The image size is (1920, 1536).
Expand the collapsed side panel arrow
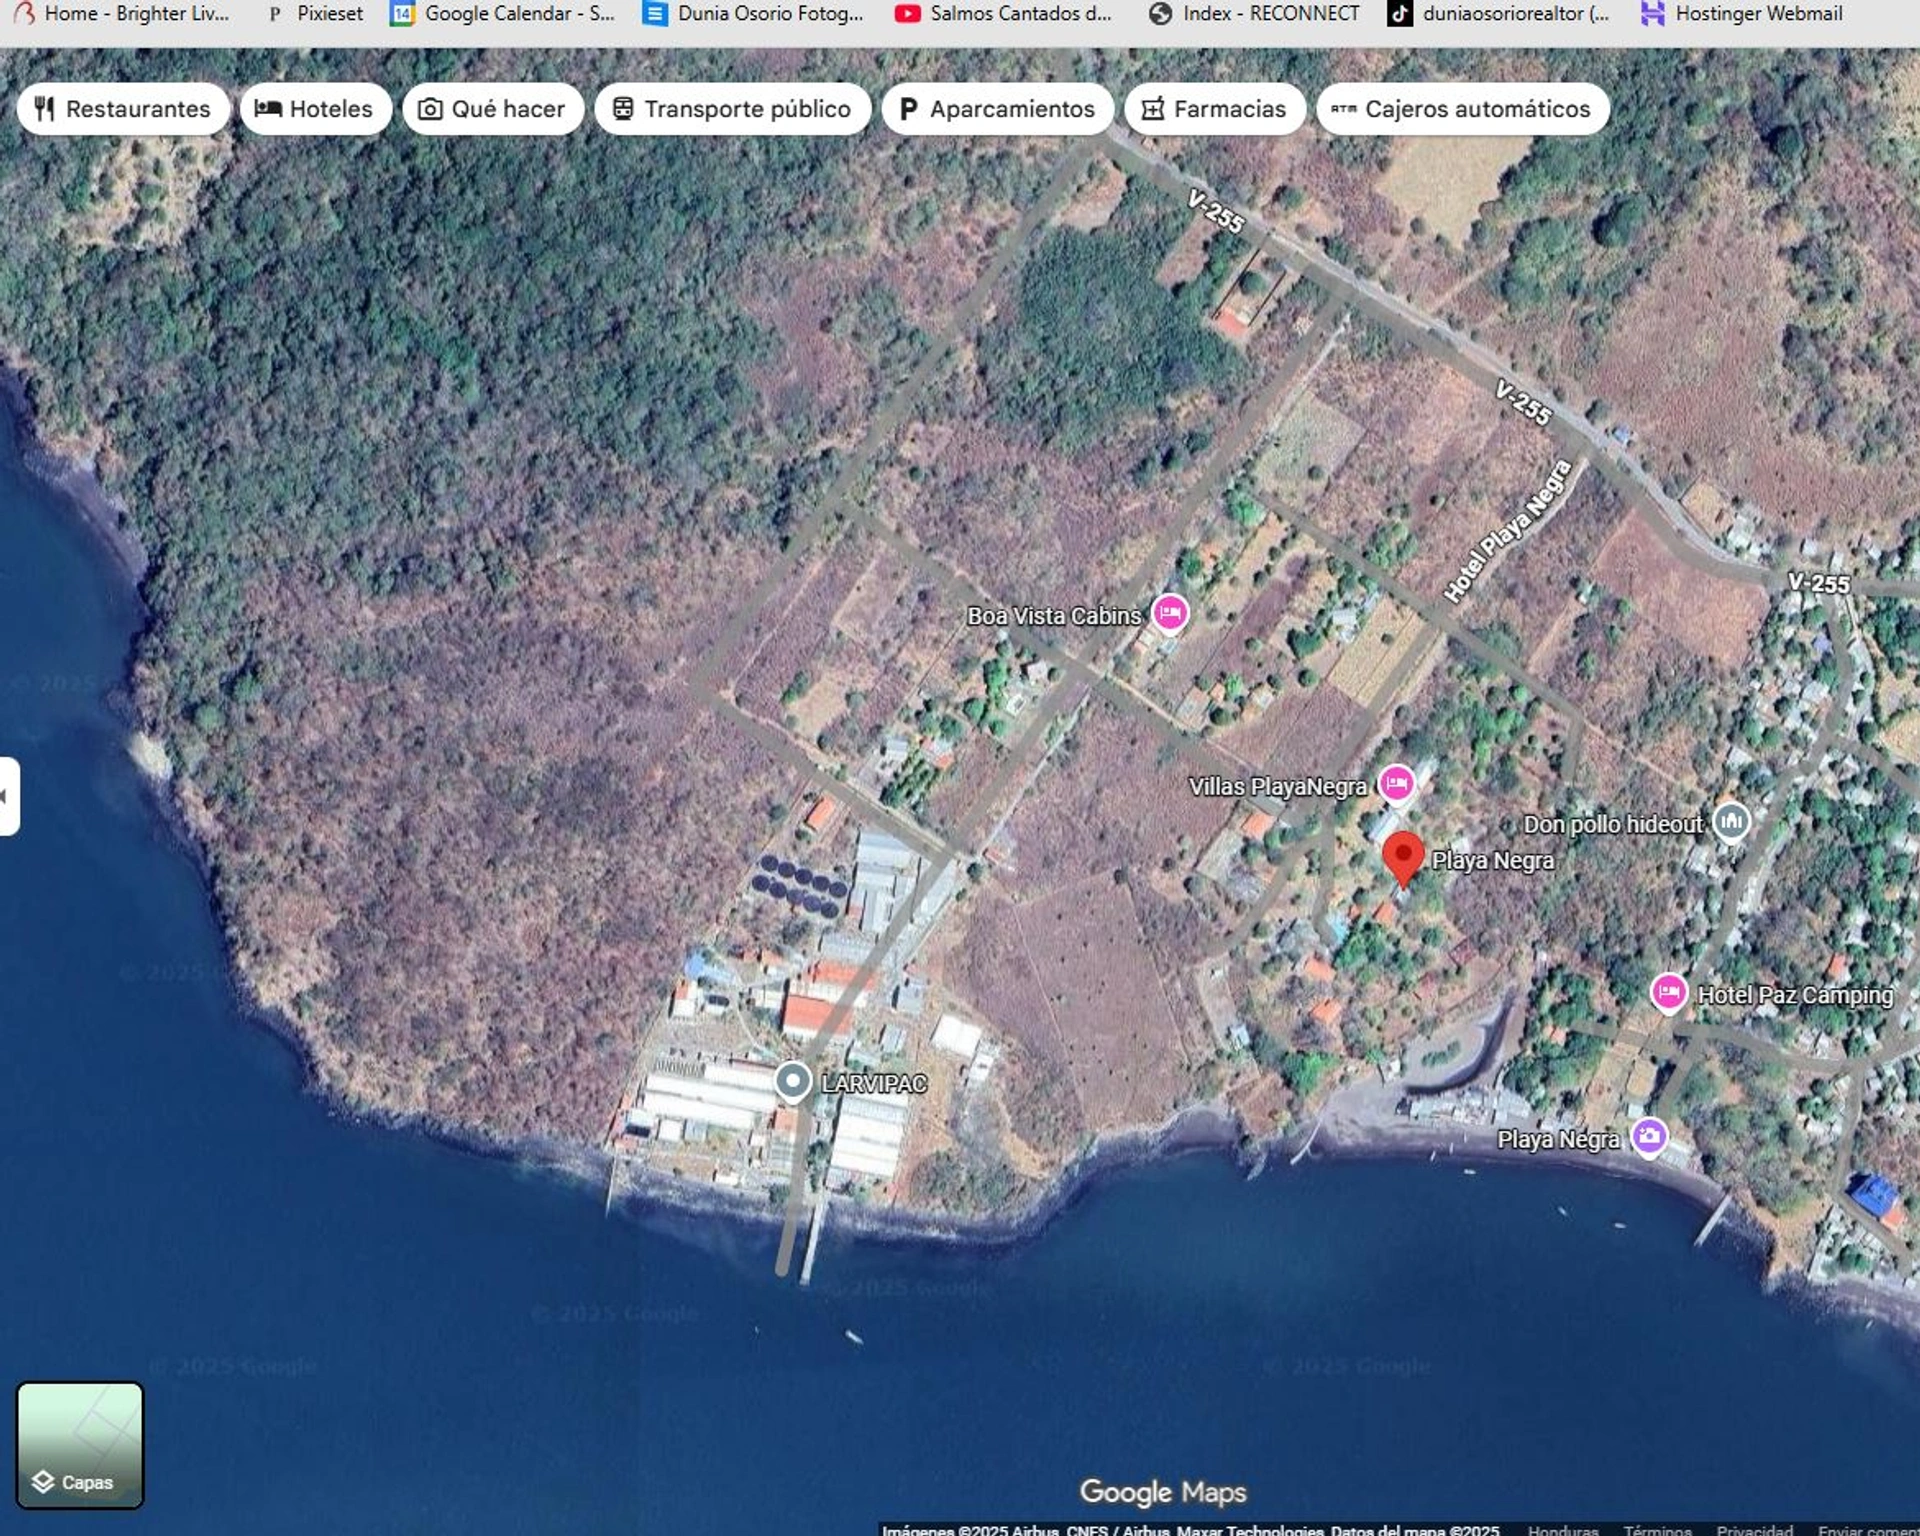[8, 796]
